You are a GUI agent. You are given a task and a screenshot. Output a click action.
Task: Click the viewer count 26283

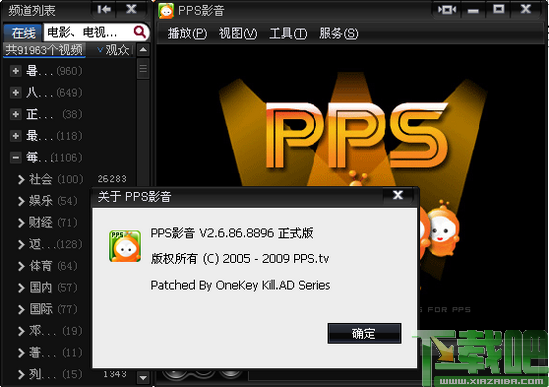tap(112, 179)
